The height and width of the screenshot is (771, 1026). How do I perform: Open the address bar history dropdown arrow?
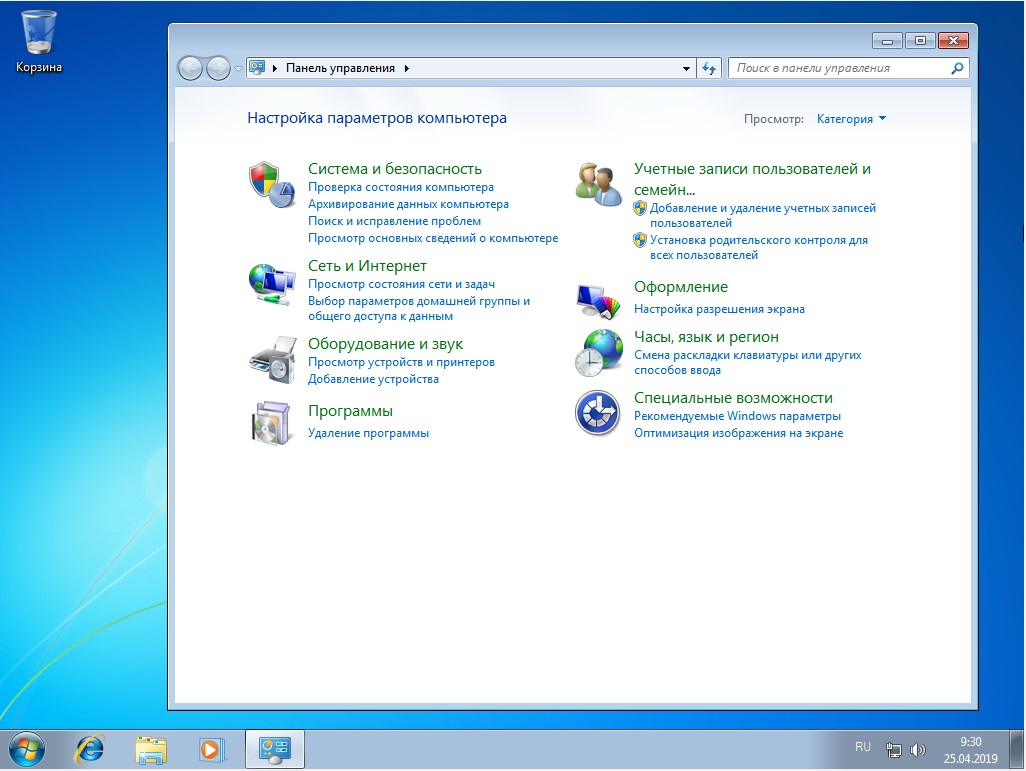point(686,69)
